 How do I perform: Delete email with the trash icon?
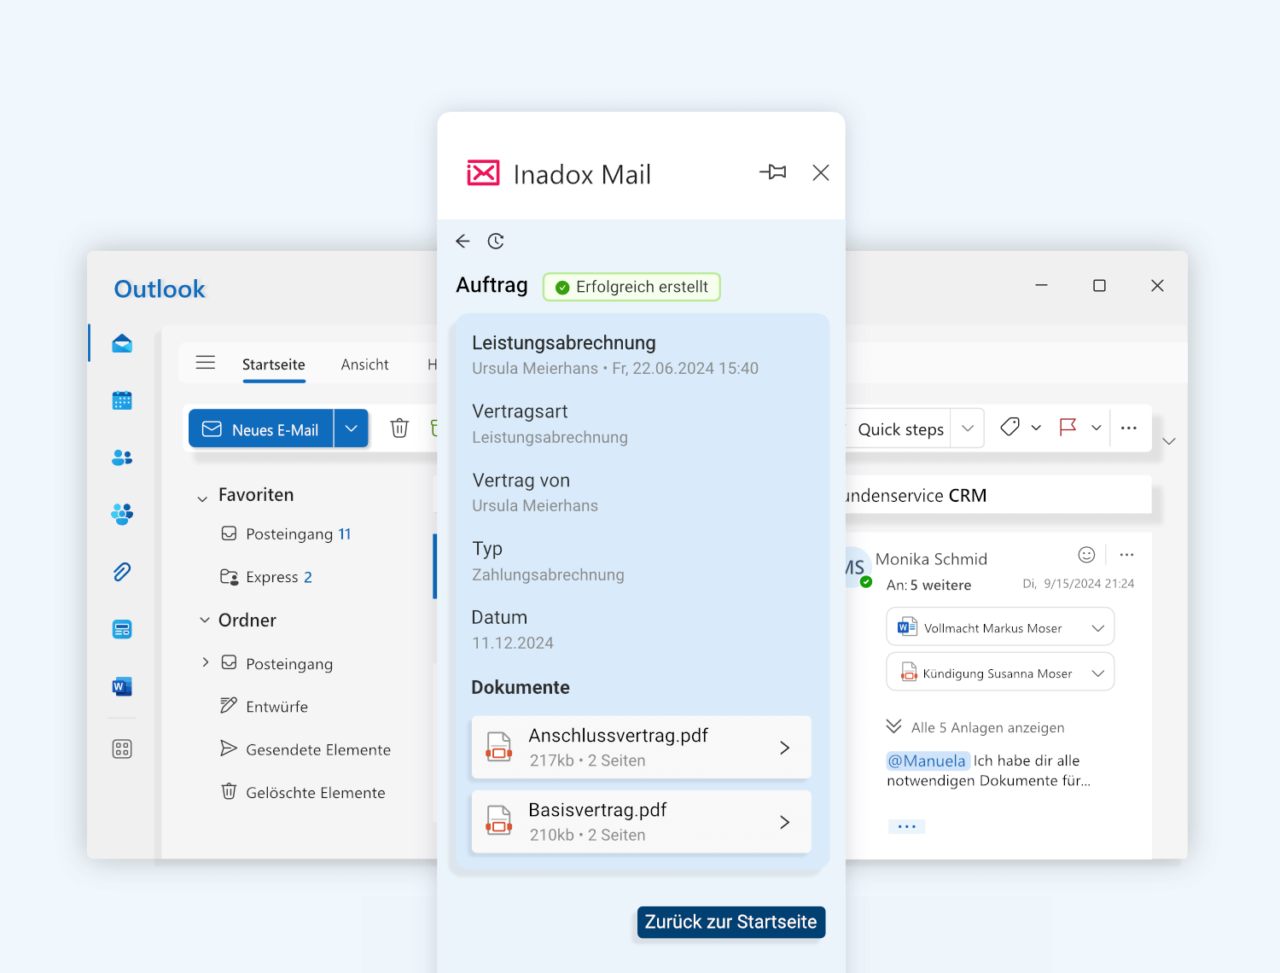[x=399, y=428]
